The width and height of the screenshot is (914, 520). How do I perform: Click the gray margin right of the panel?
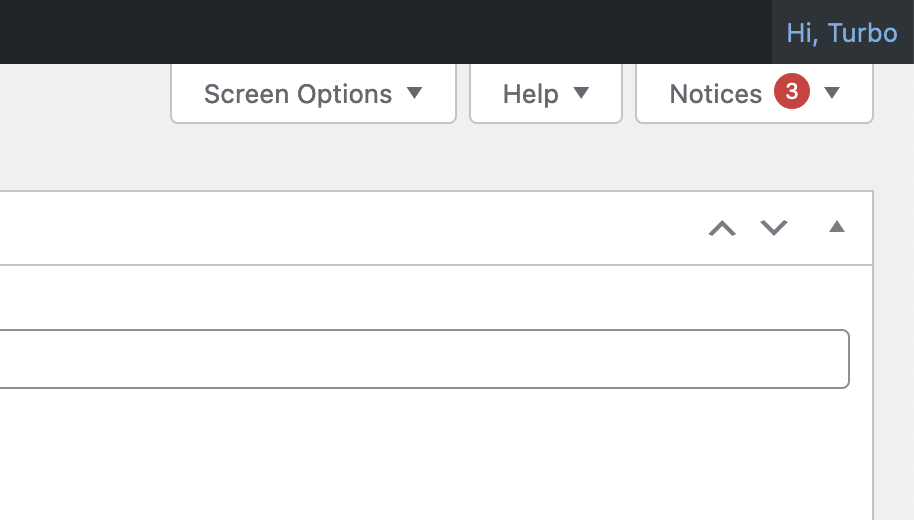[x=893, y=350]
